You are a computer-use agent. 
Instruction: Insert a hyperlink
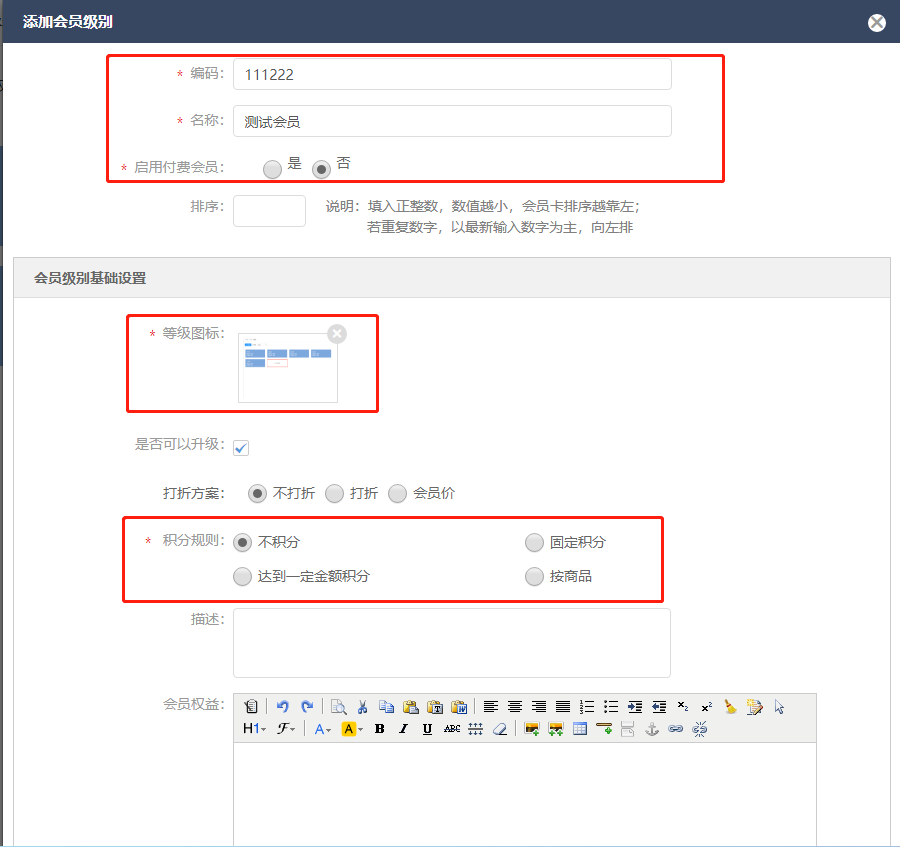click(676, 729)
